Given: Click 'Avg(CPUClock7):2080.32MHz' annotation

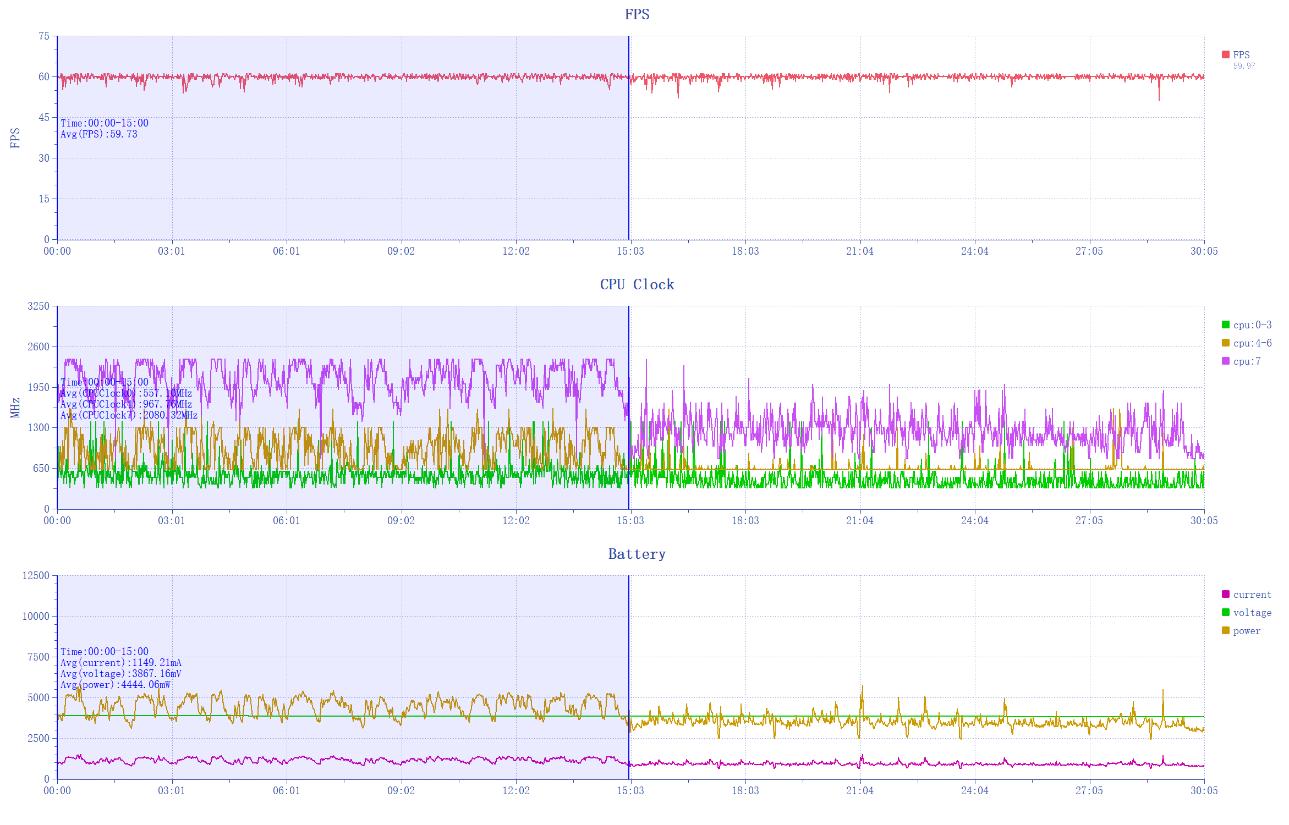Looking at the screenshot, I should [x=129, y=415].
